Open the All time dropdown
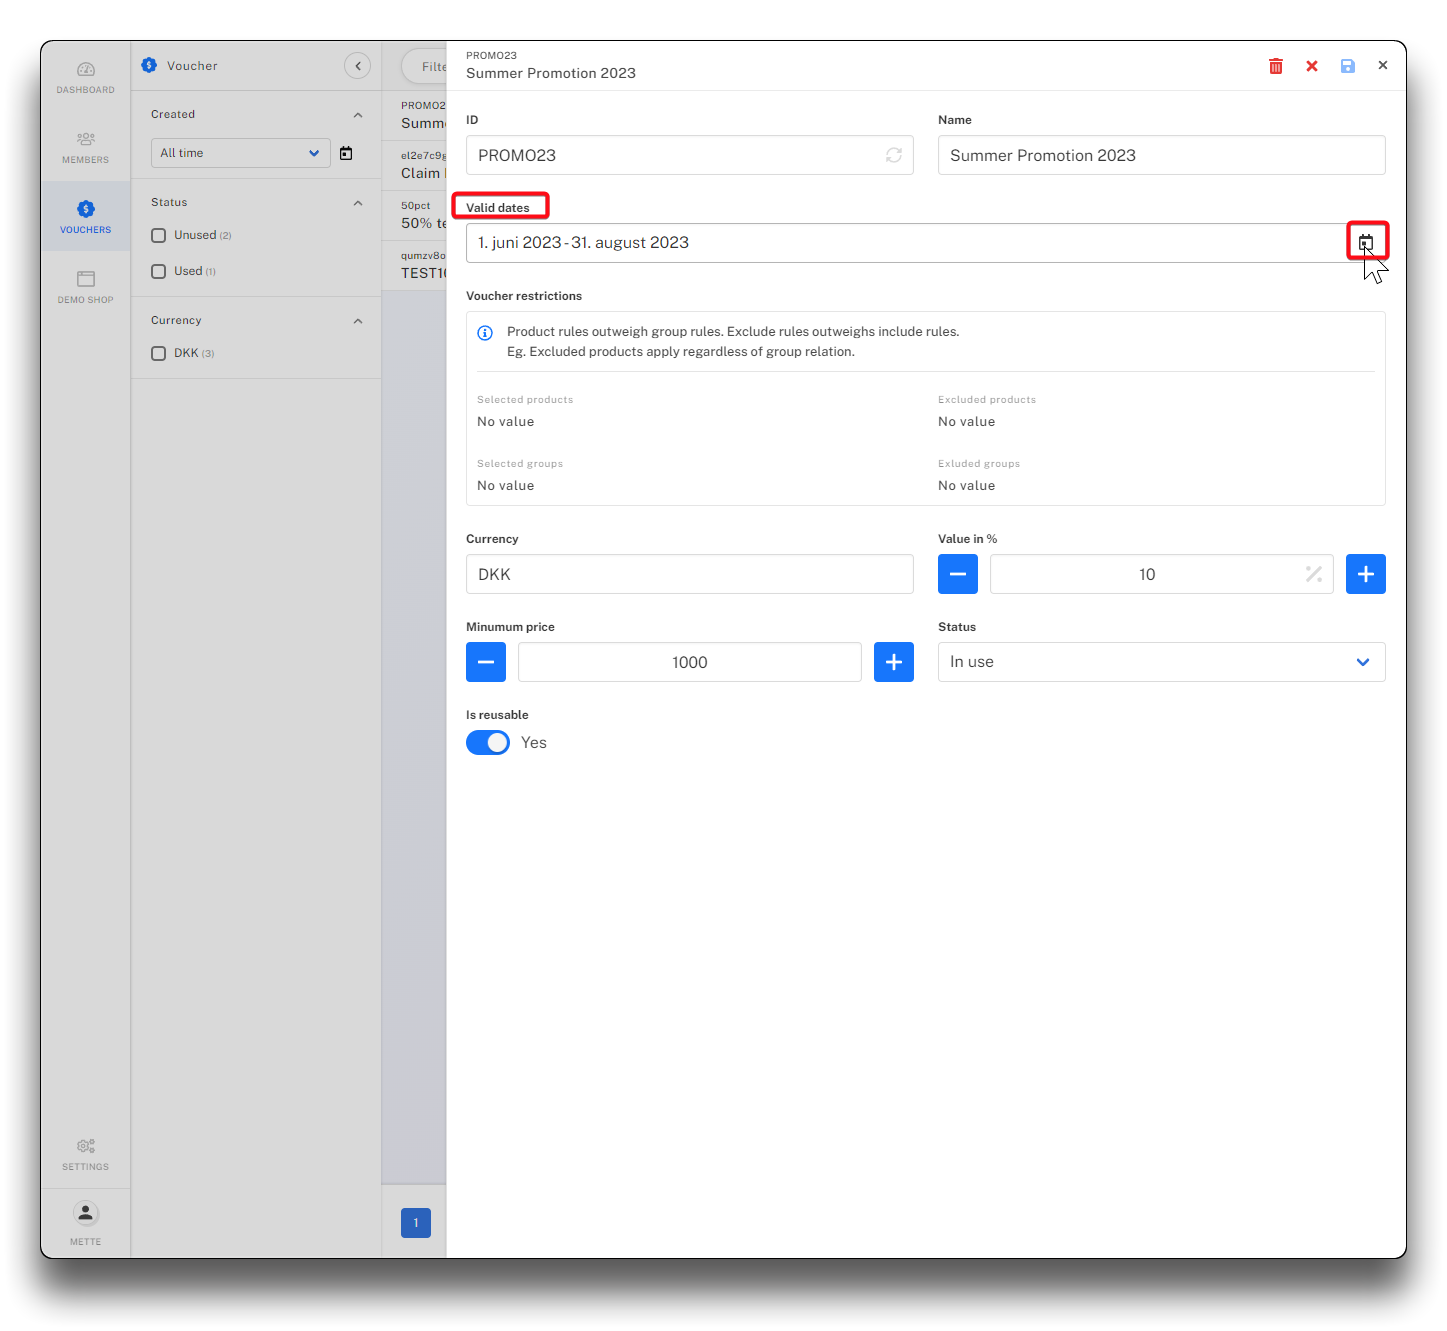The height and width of the screenshot is (1331, 1447). [240, 153]
